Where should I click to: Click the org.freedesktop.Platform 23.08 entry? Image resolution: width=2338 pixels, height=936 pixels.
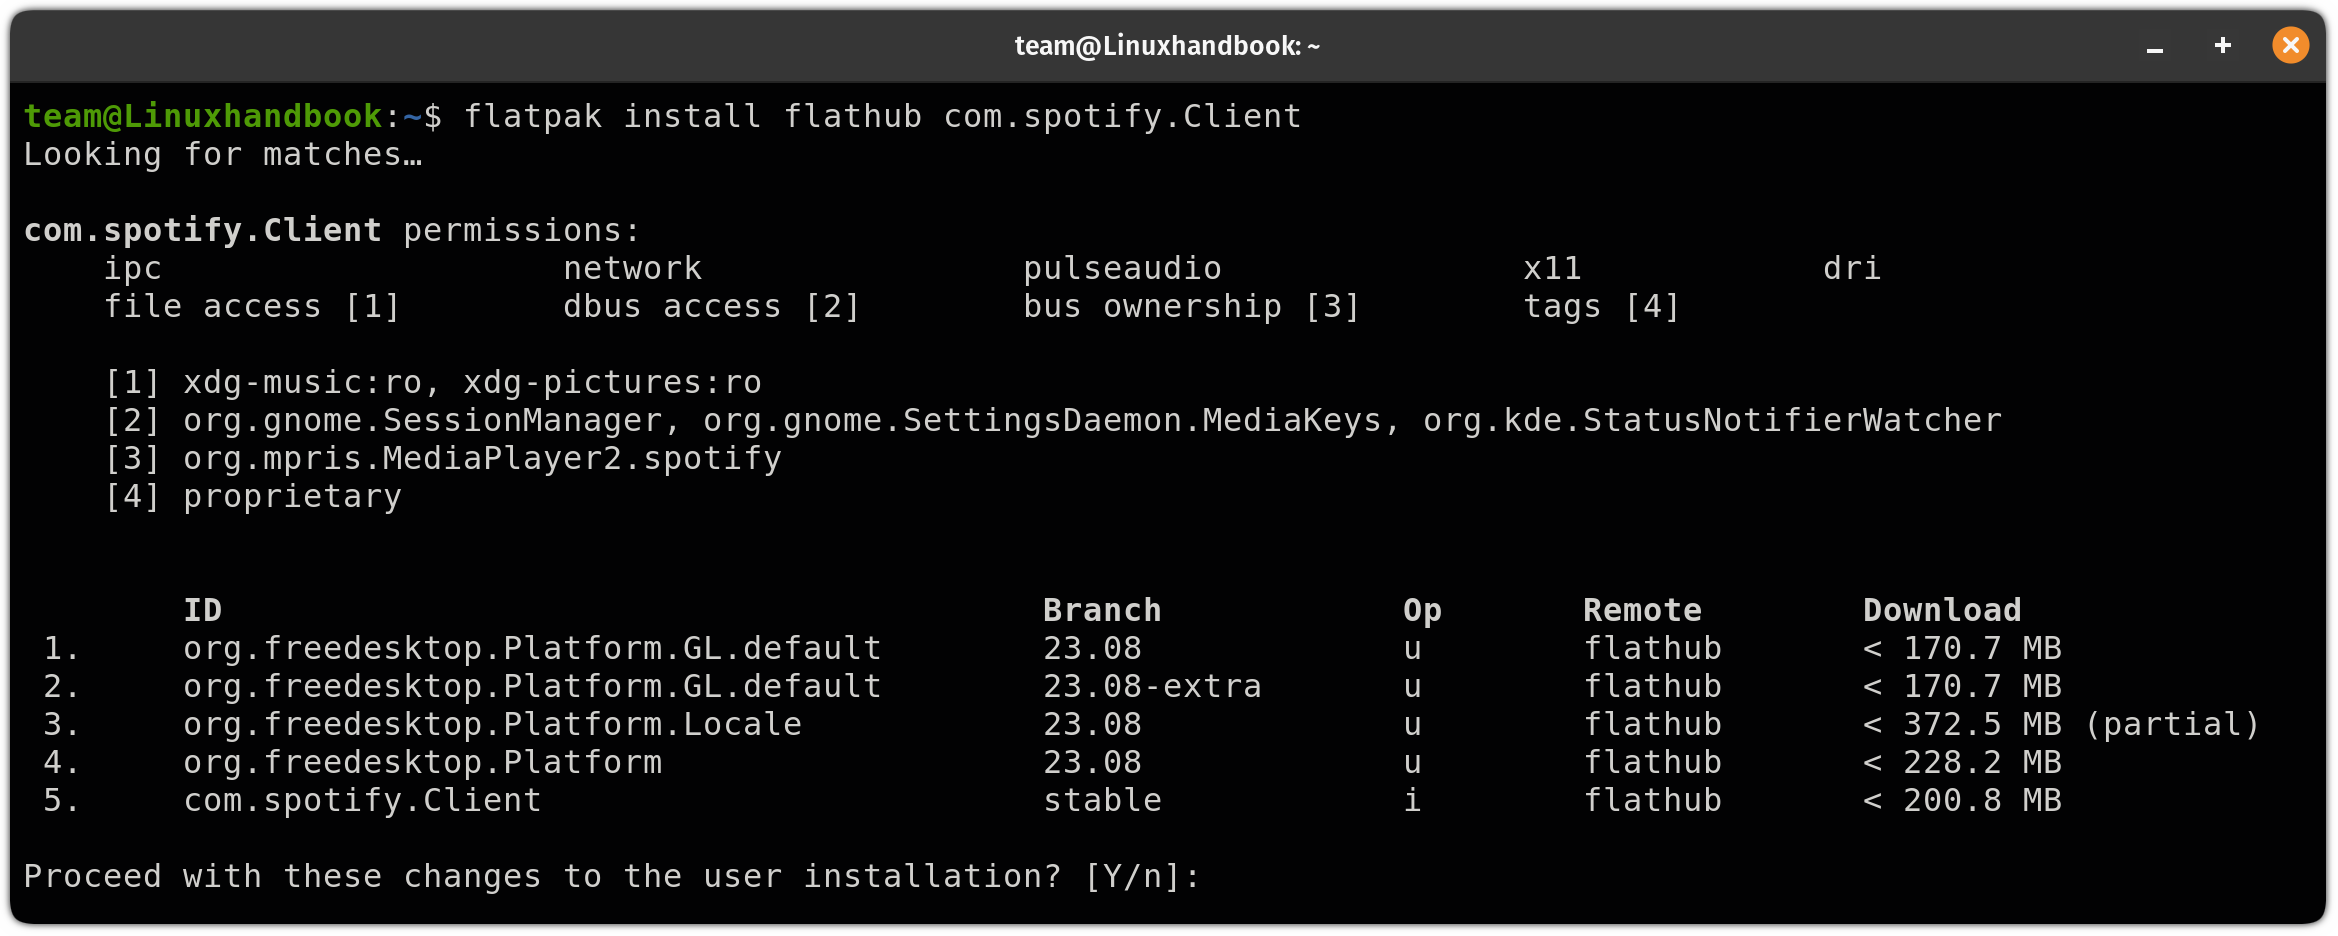(x=422, y=761)
